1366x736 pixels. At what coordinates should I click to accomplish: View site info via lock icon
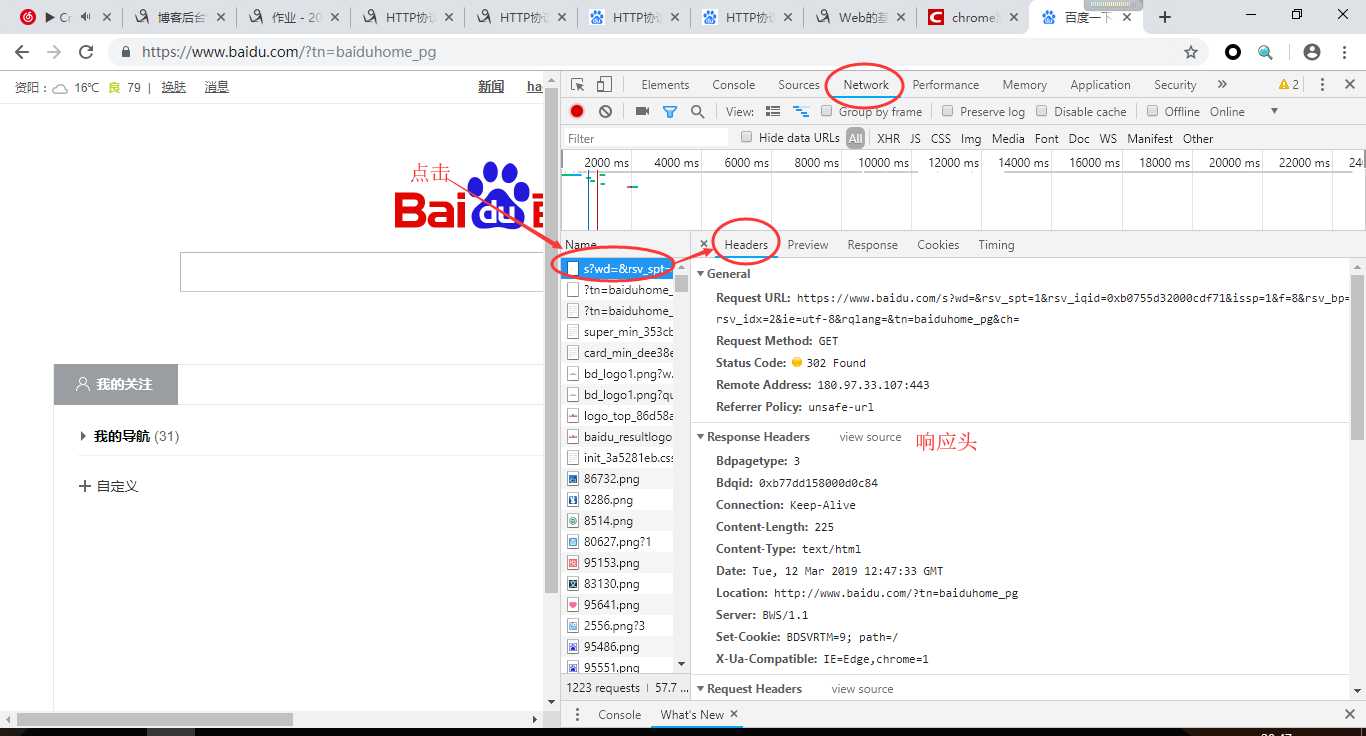click(126, 52)
